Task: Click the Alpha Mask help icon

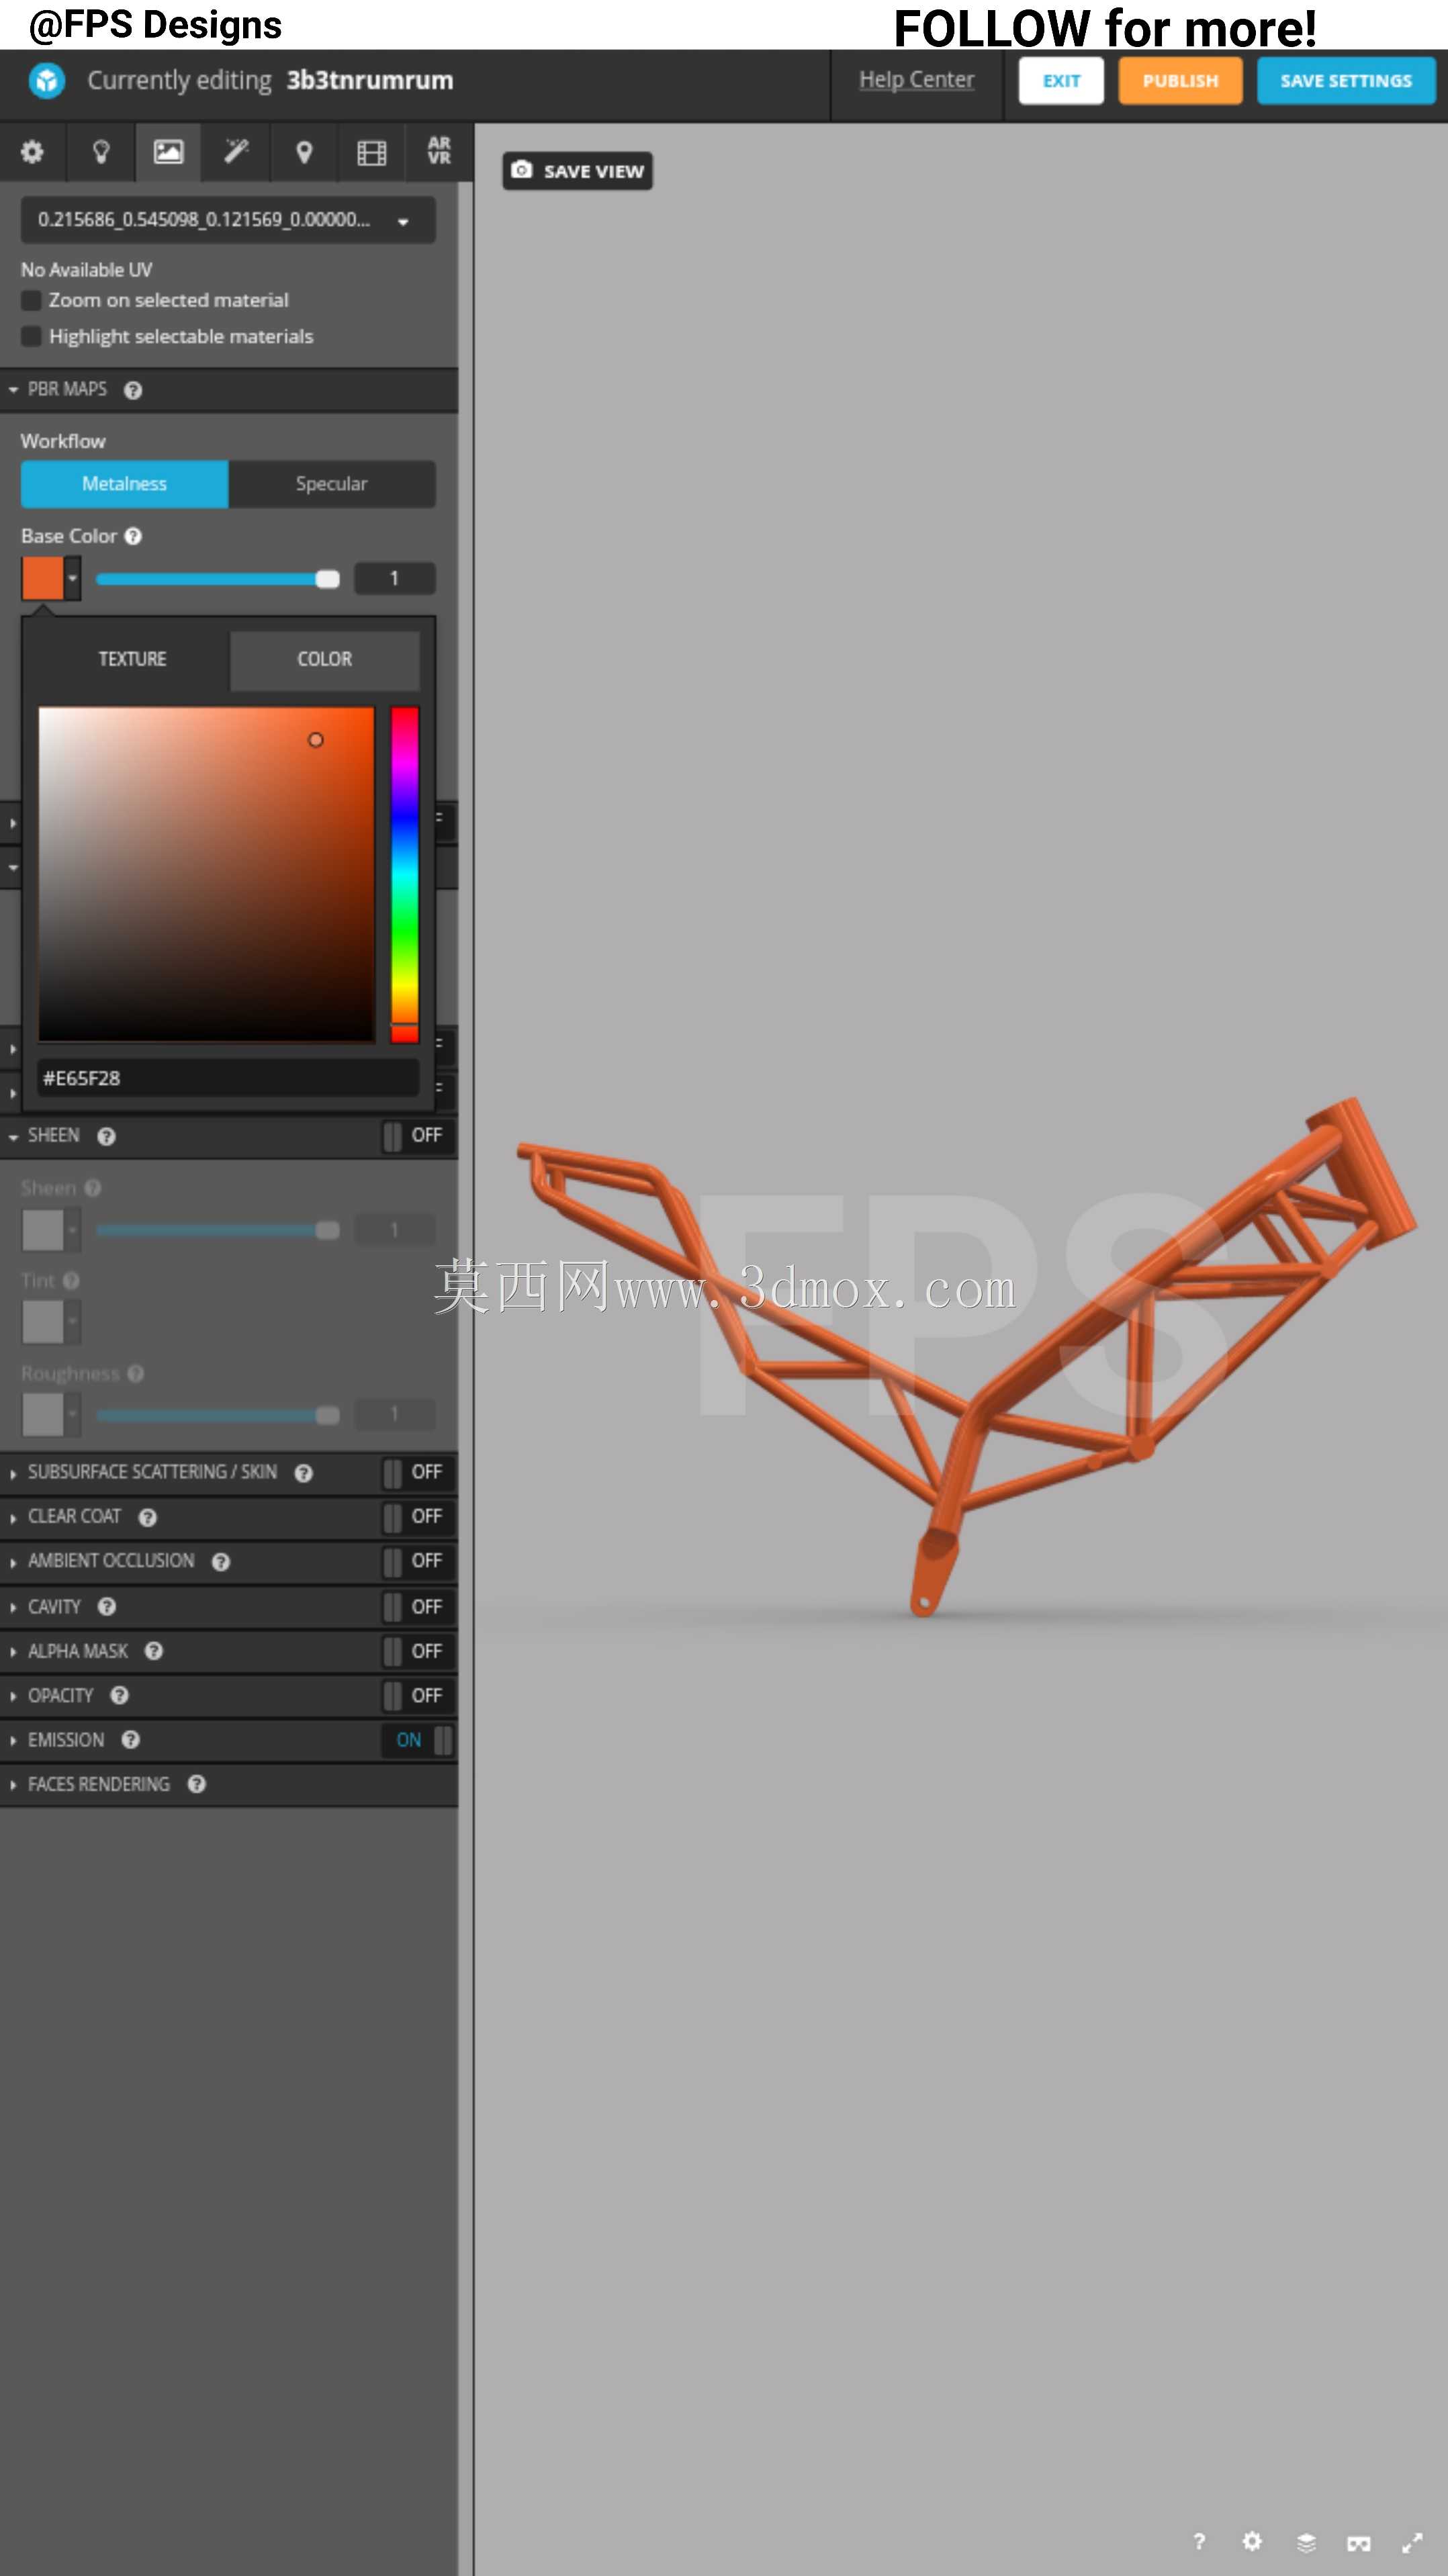Action: point(154,1651)
